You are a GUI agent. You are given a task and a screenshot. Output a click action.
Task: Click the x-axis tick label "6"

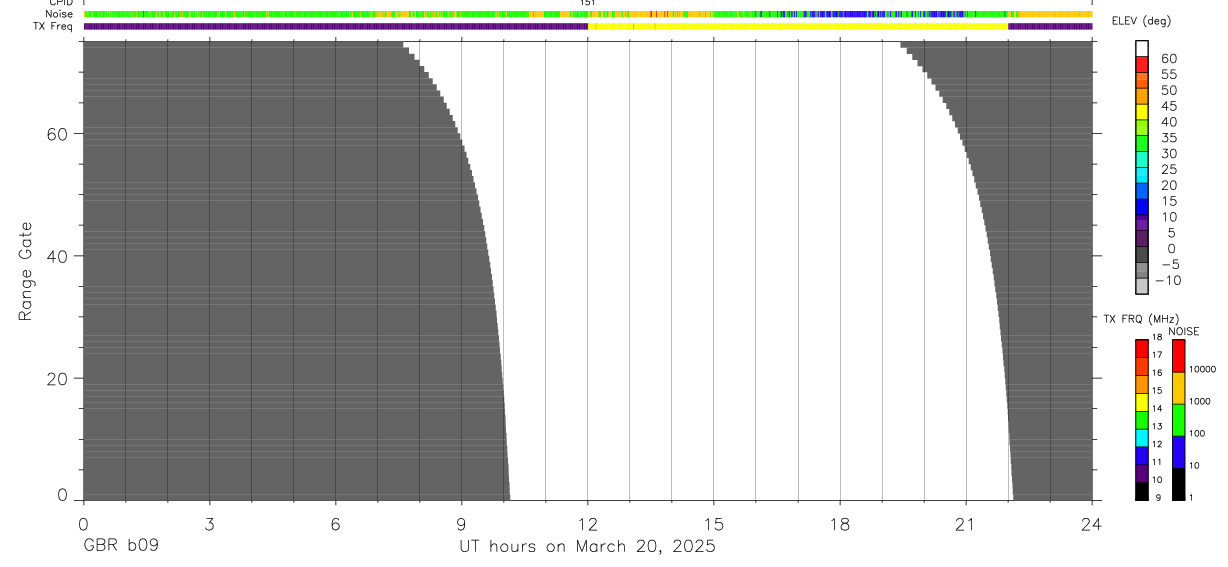click(335, 523)
